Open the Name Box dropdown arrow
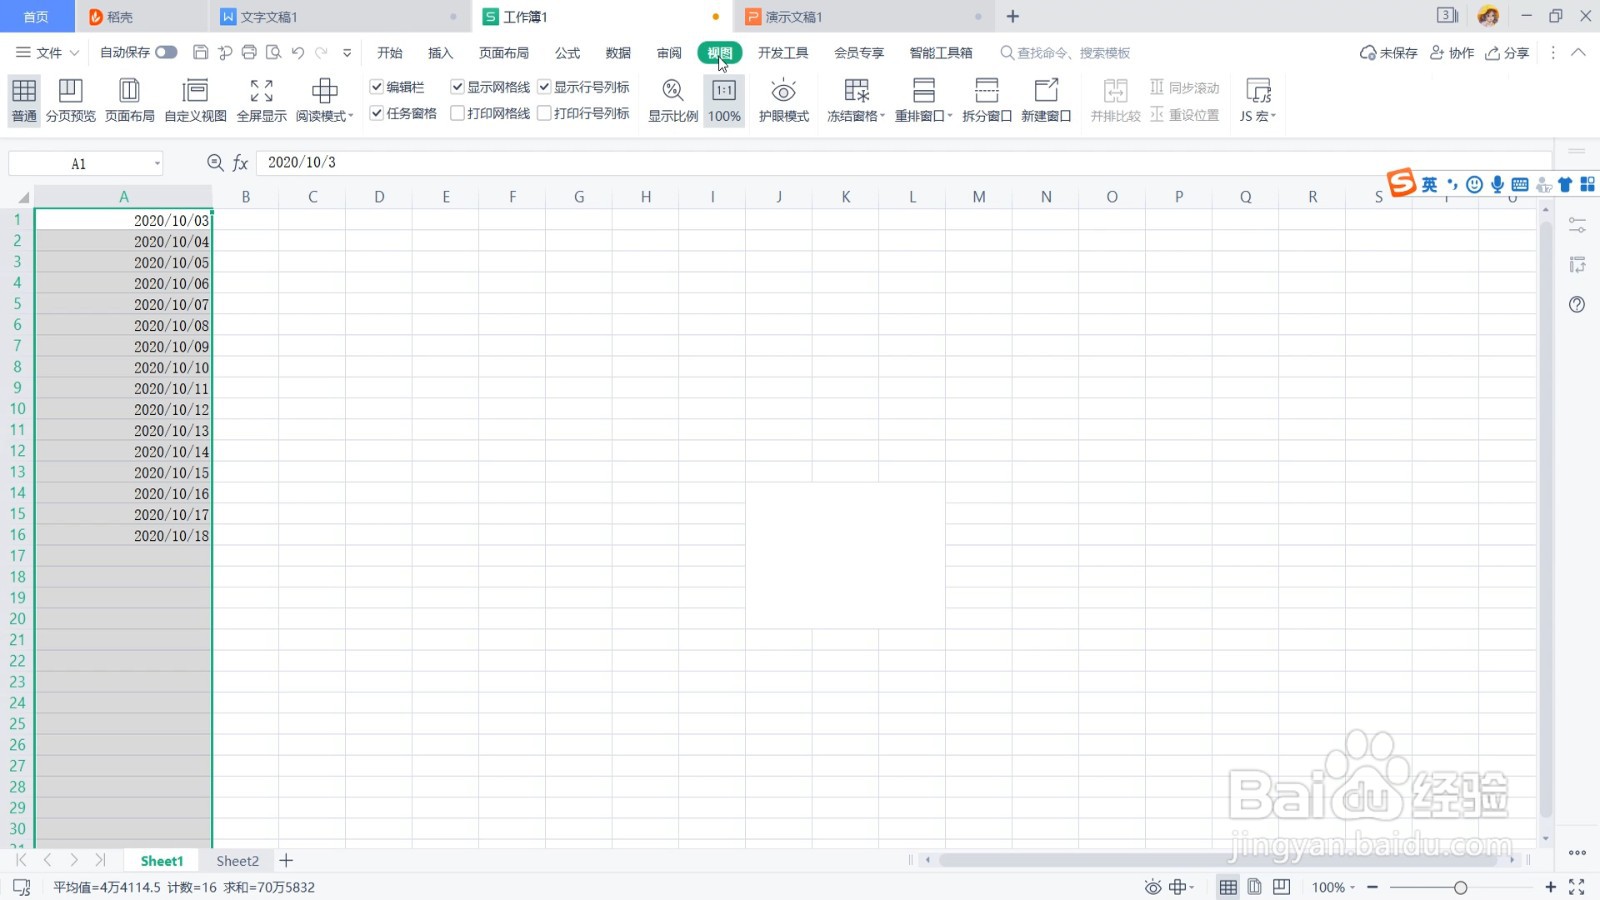Viewport: 1600px width, 900px height. pyautogui.click(x=157, y=163)
